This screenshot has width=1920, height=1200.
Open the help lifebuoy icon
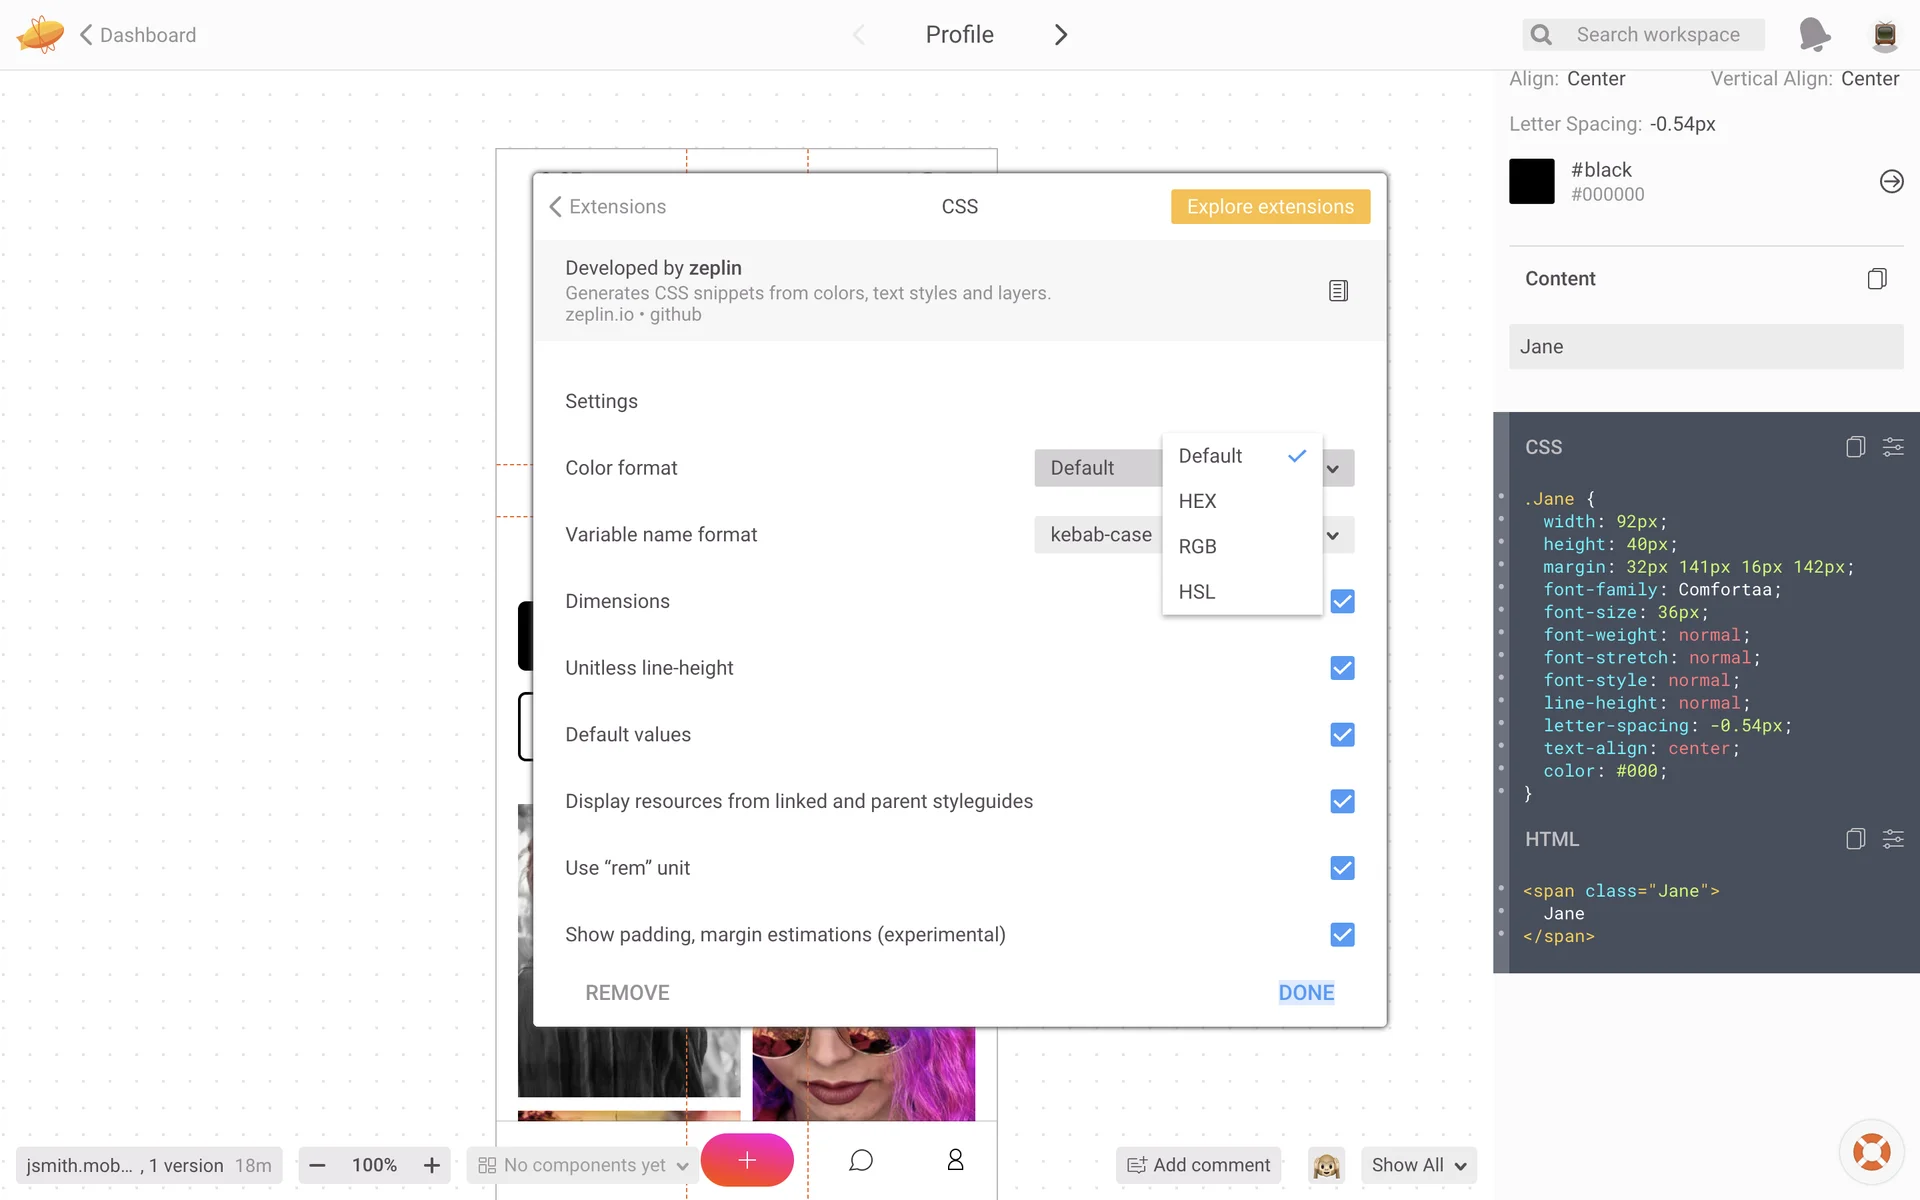click(x=1870, y=1152)
